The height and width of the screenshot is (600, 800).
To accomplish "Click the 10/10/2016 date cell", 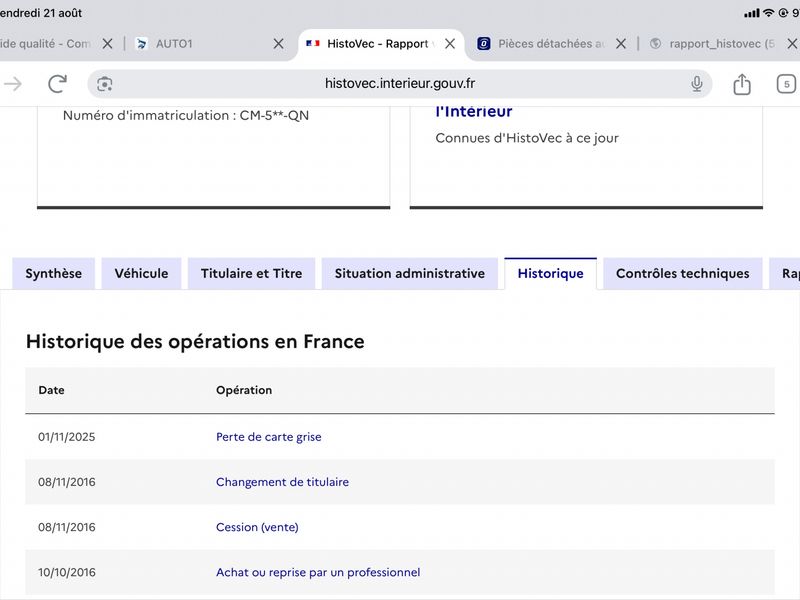I will coord(66,572).
